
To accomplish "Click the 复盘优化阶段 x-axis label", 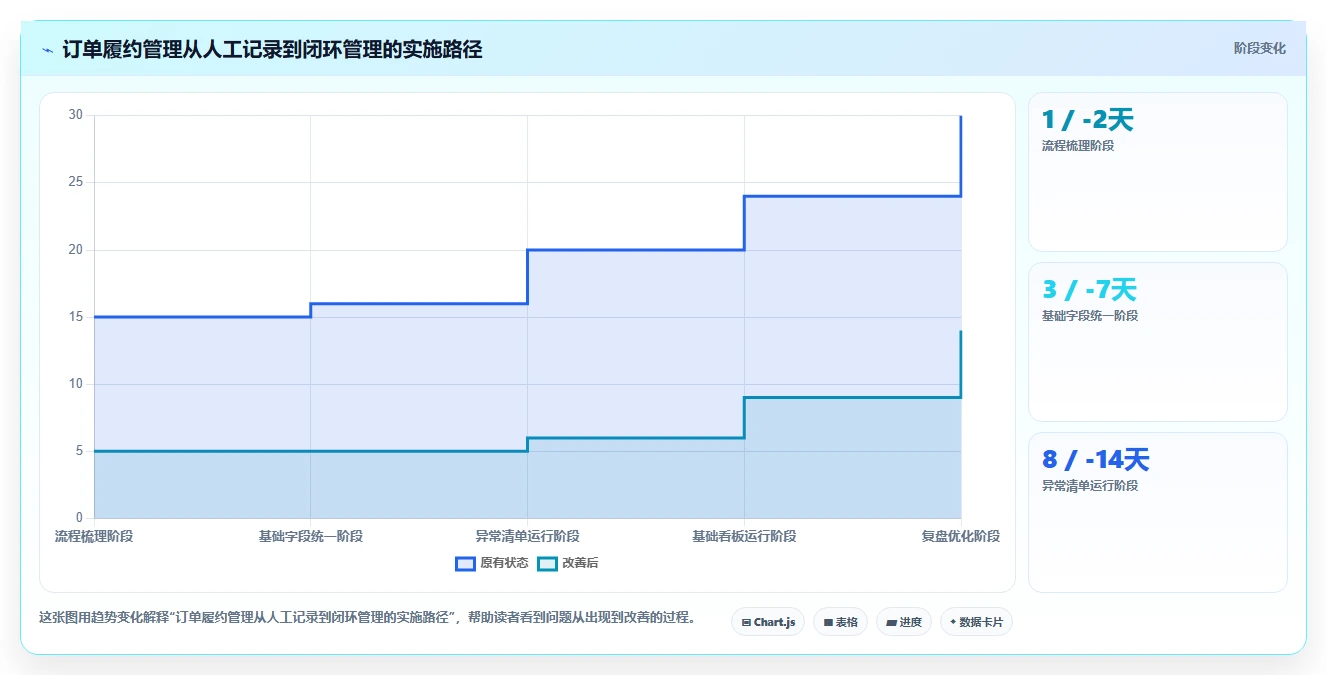I will pos(960,536).
